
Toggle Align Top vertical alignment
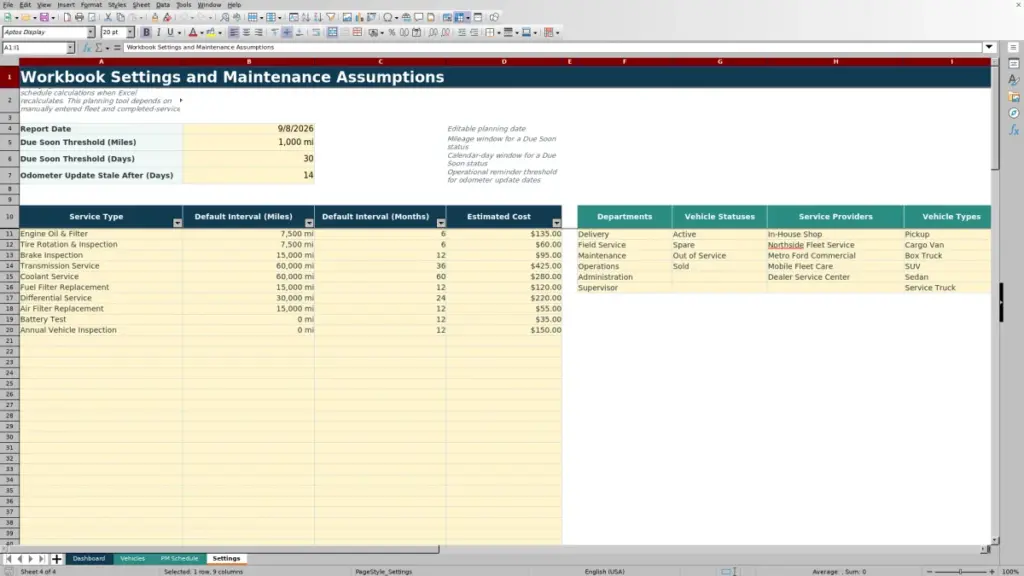point(274,33)
